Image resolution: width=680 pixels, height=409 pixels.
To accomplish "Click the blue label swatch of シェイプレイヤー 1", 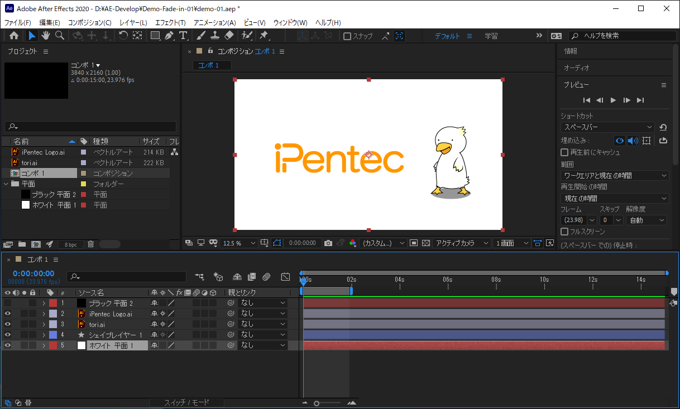I will [53, 335].
